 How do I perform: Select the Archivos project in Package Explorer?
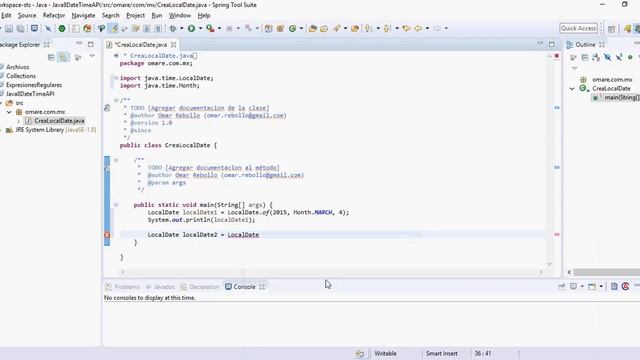coord(18,67)
